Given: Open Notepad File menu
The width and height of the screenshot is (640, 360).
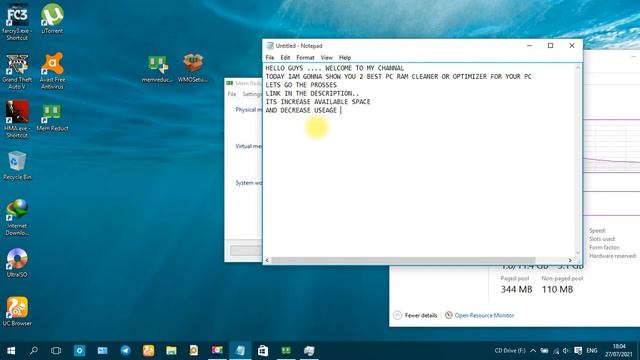Looking at the screenshot, I should point(270,58).
